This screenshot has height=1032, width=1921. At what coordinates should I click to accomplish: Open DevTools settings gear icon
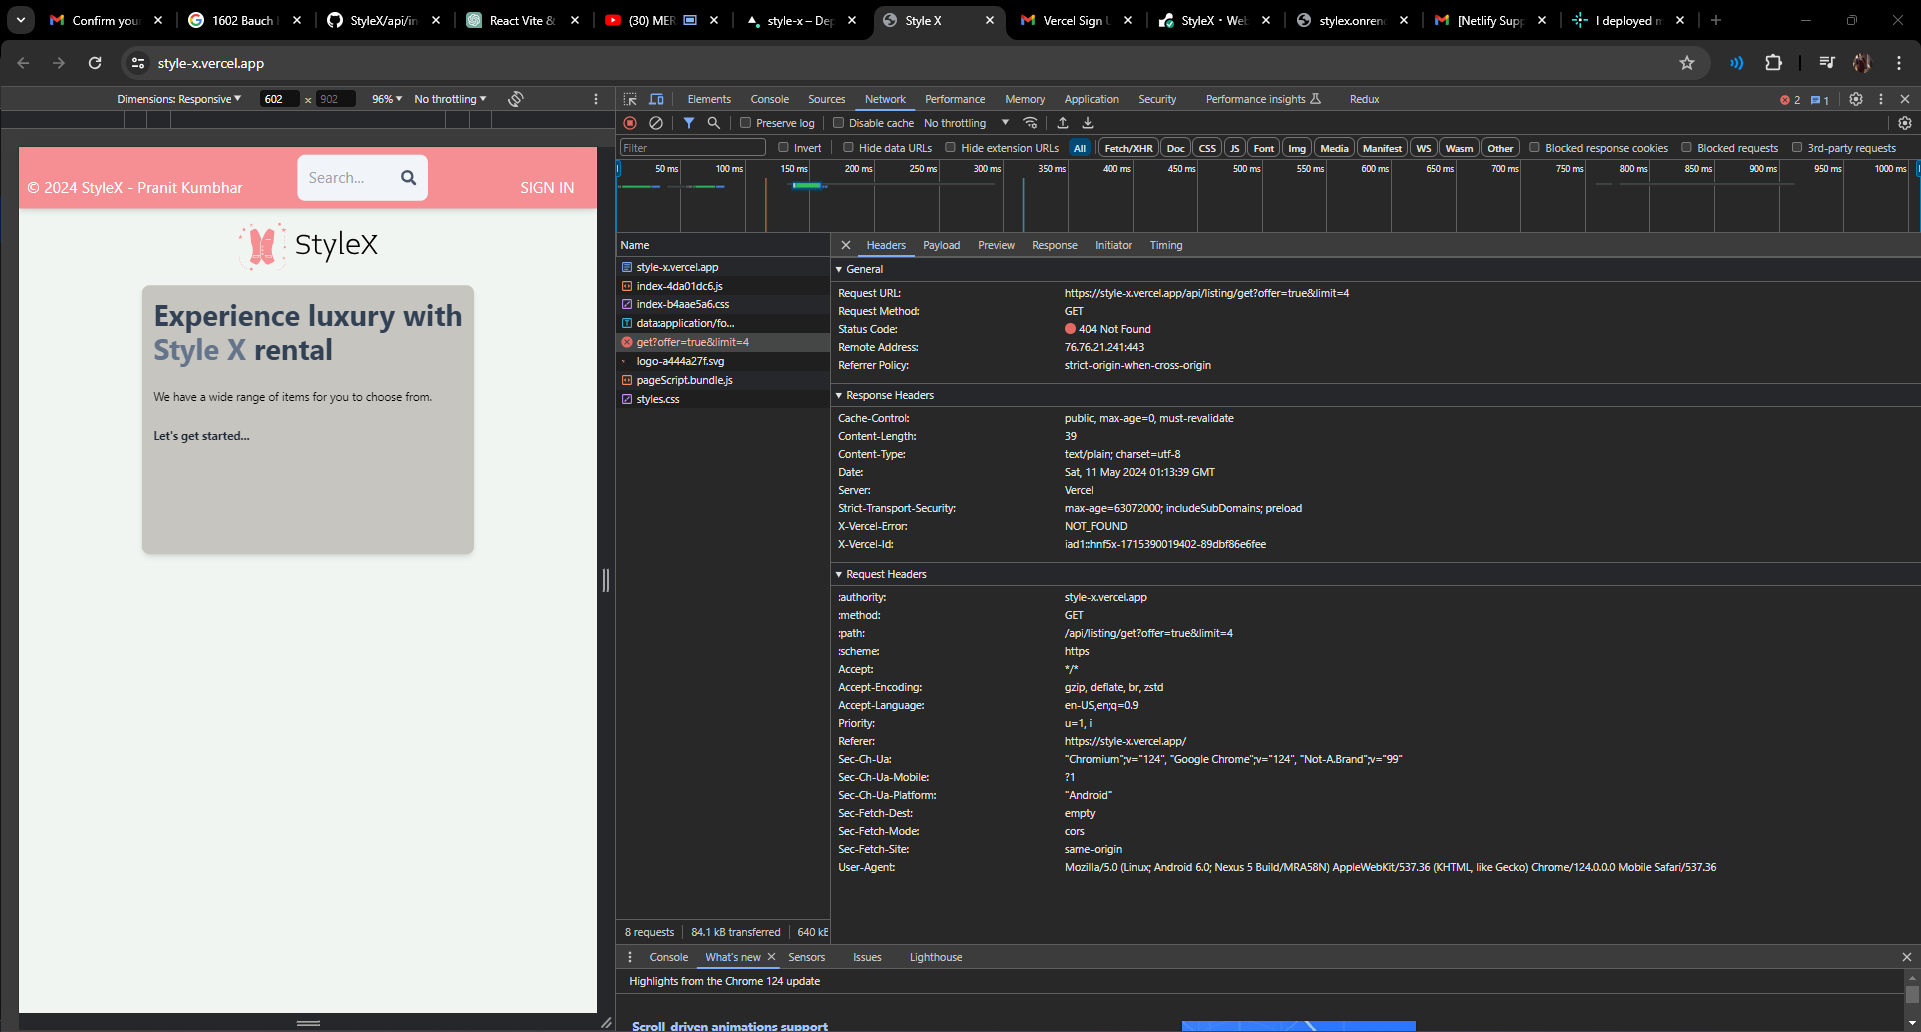(x=1856, y=99)
